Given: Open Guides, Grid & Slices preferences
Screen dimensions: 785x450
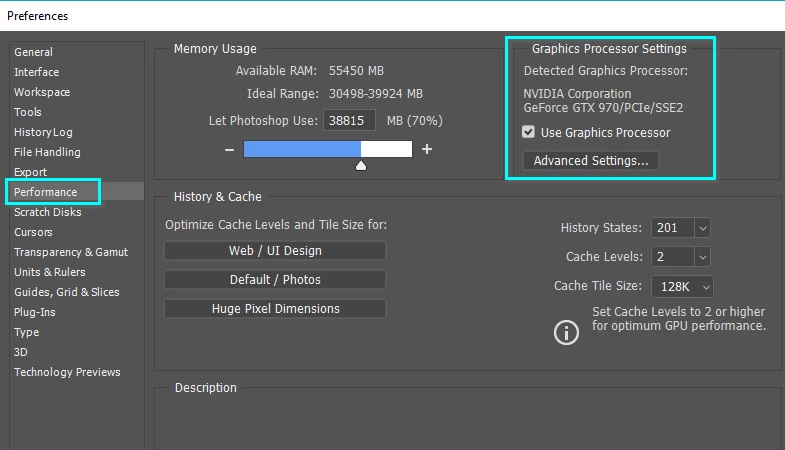Looking at the screenshot, I should pyautogui.click(x=67, y=292).
